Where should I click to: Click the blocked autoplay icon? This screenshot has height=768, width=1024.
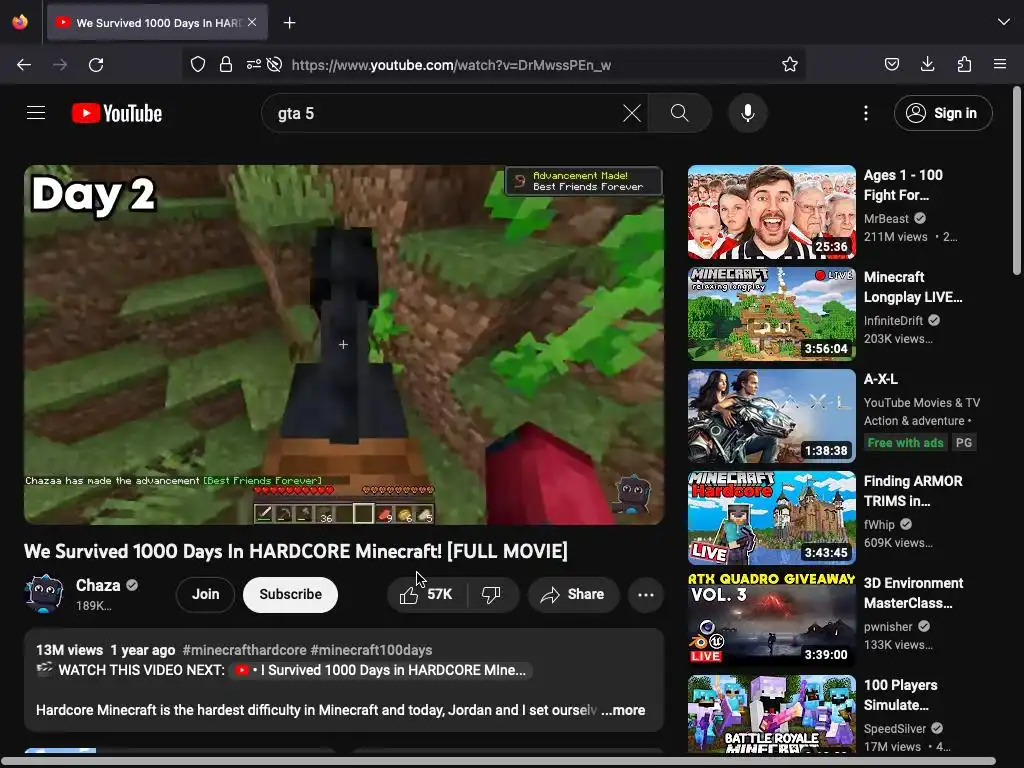[275, 64]
